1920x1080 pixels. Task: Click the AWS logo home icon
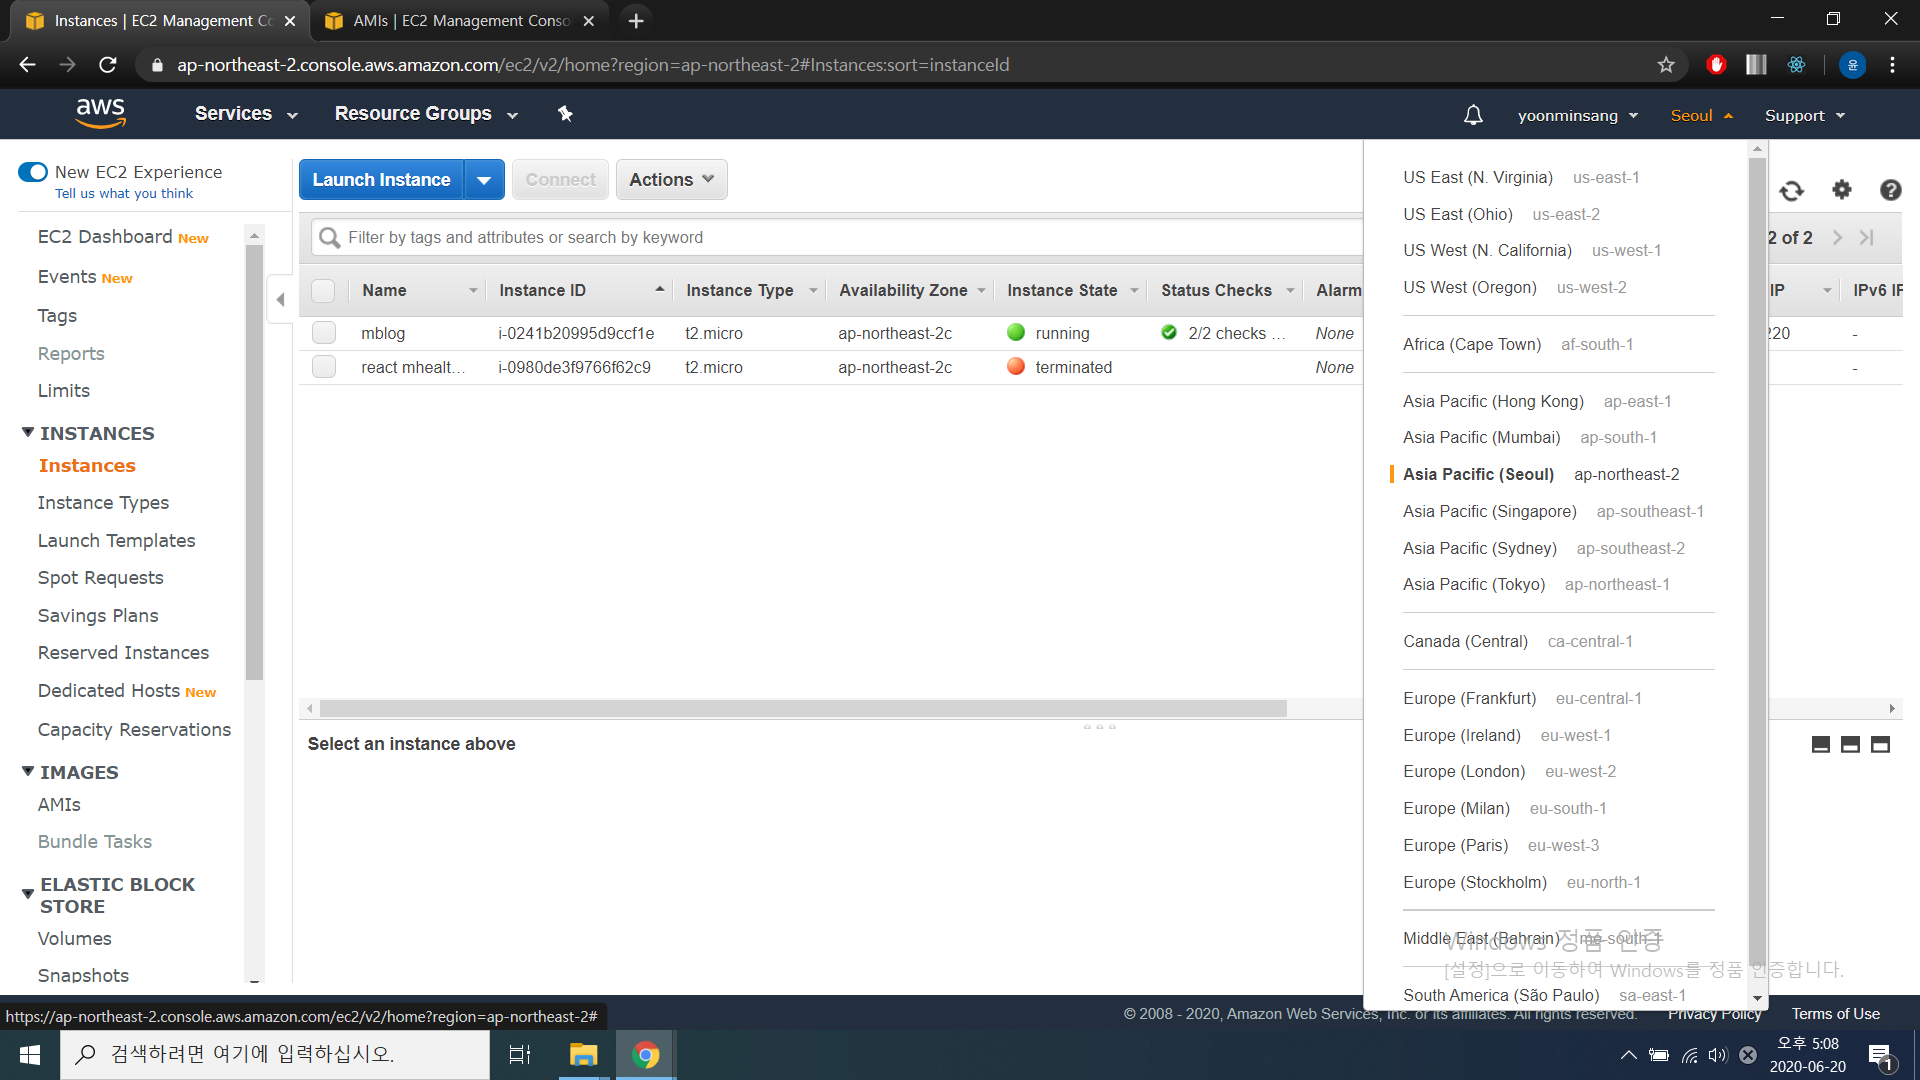(x=100, y=113)
